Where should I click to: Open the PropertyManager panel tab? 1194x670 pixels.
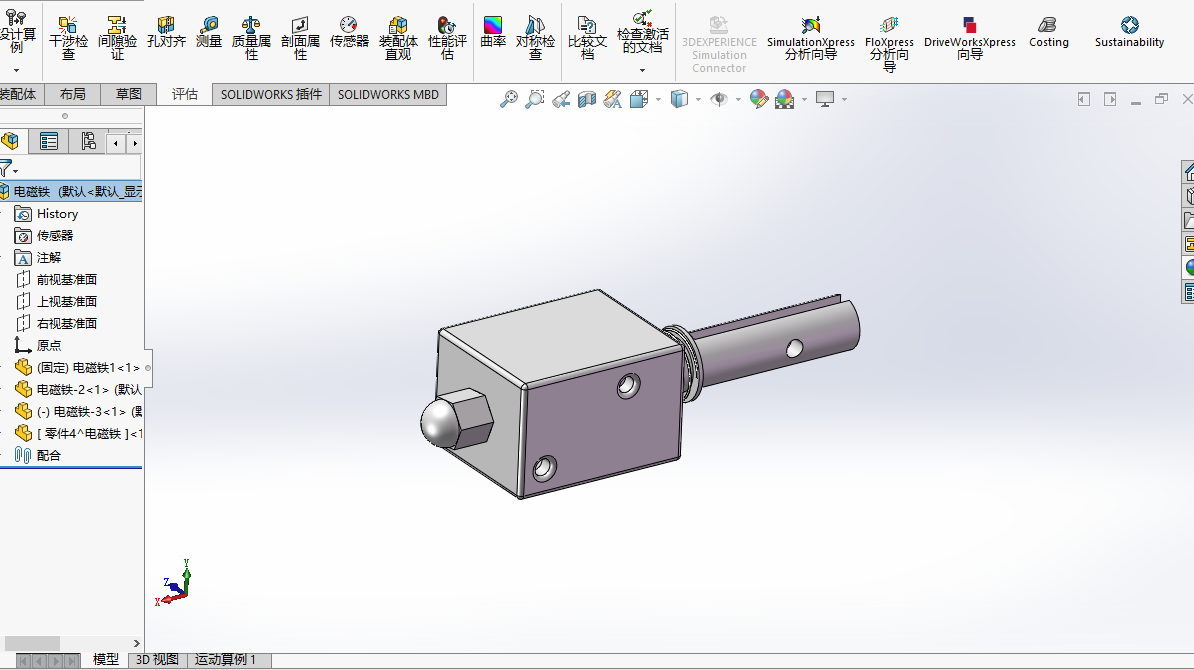[48, 142]
